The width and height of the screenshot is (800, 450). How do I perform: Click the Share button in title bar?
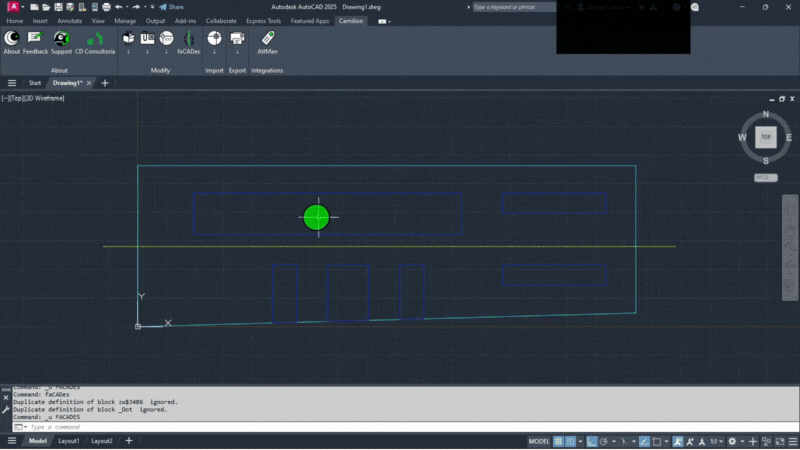point(171,7)
